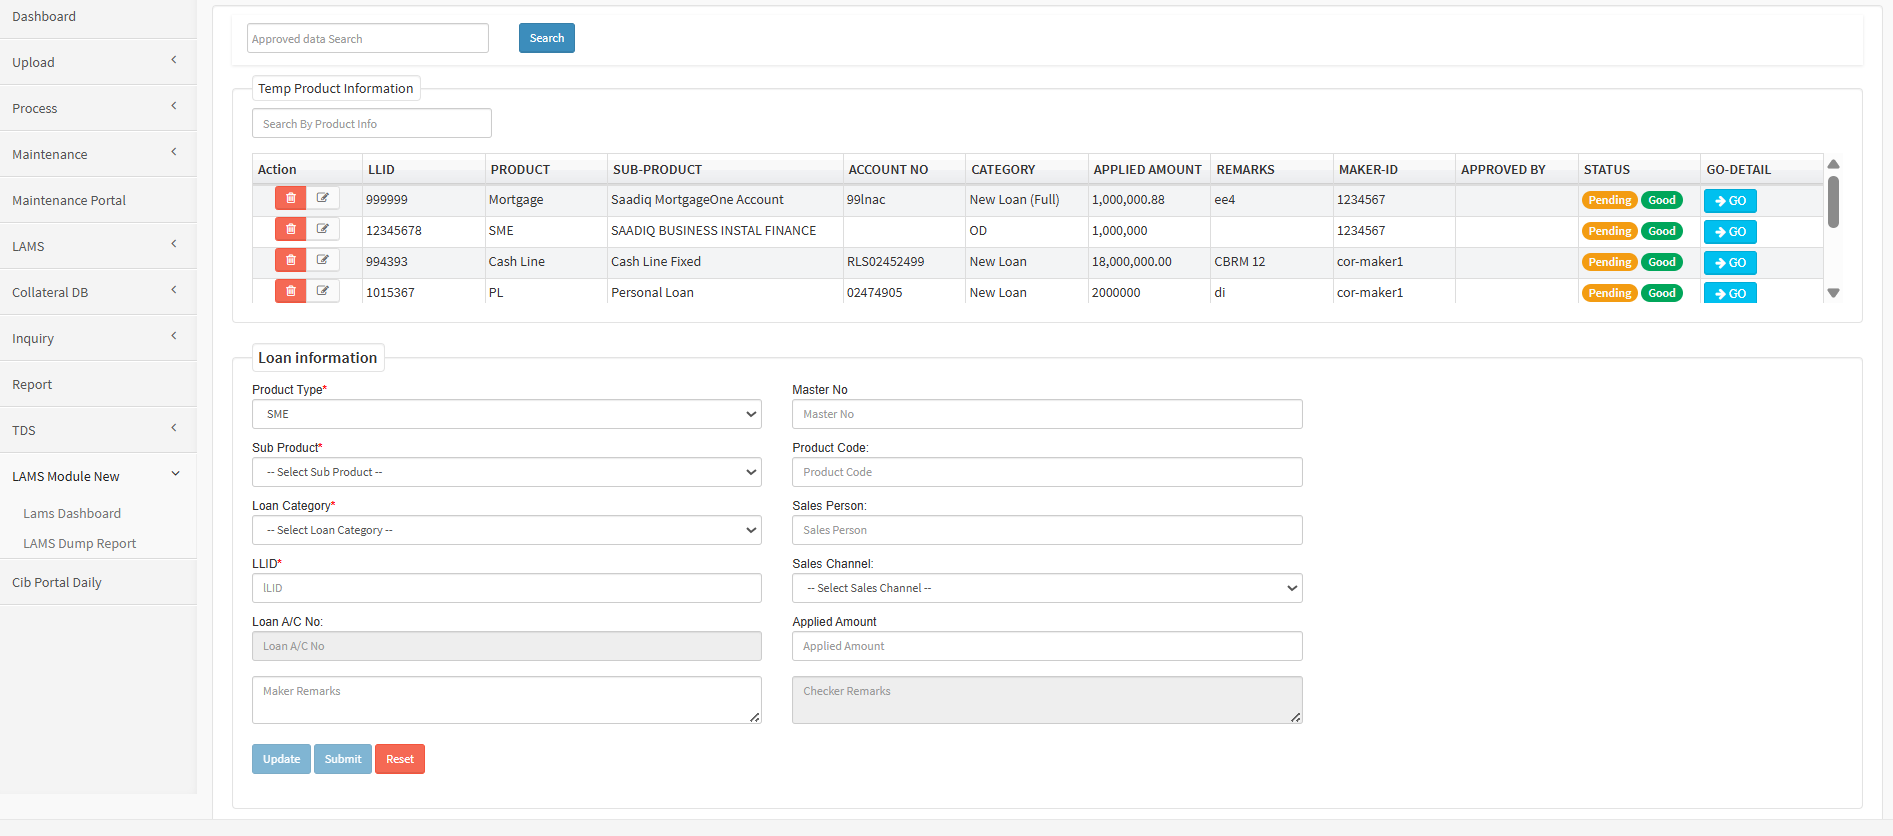Screen dimensions: 1893x836
Task: Expand the Collateral DB menu
Action: 97,292
